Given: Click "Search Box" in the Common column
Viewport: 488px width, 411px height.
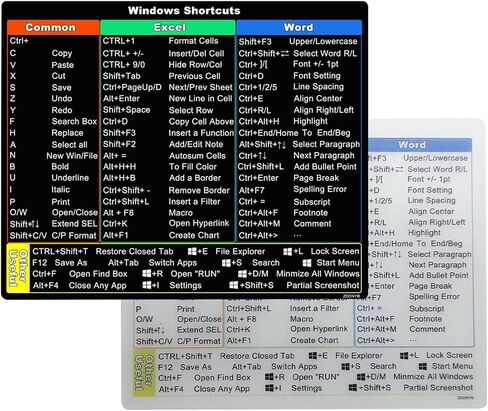Looking at the screenshot, I should coord(74,121).
